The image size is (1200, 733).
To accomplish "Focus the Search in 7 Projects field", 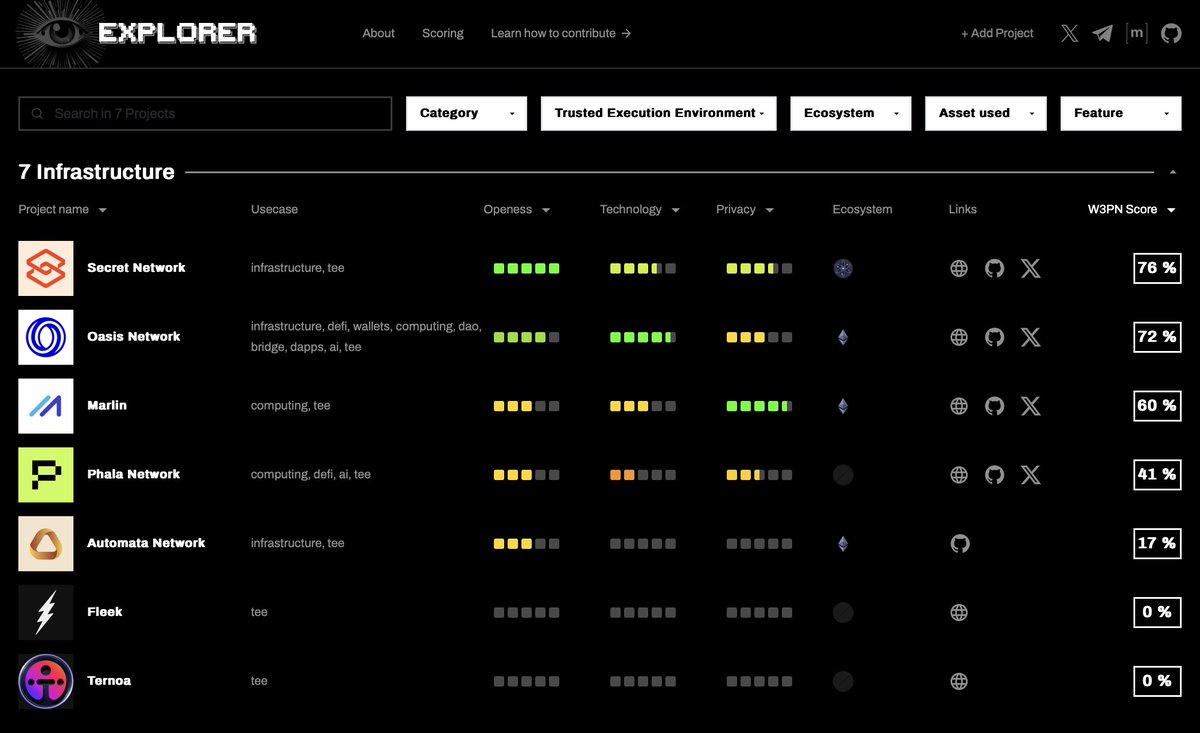I will pos(205,114).
